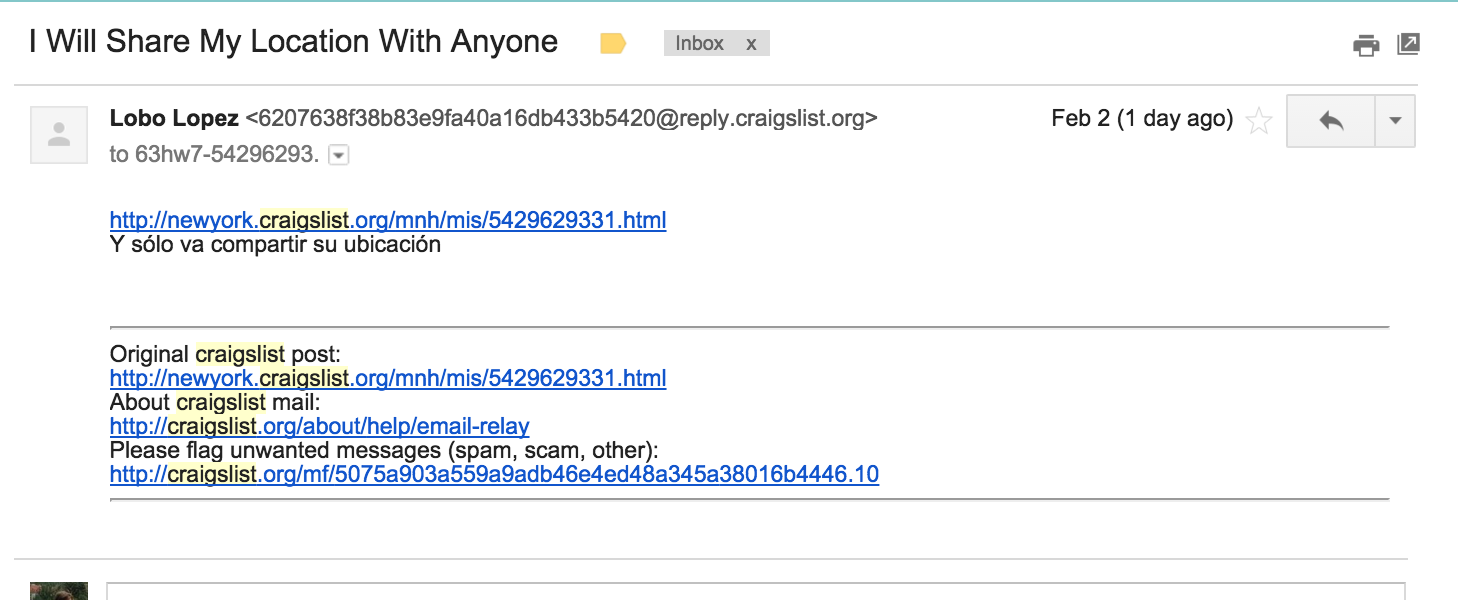Open the email in a new window
Screen dimensions: 1458x600
click(x=1408, y=44)
